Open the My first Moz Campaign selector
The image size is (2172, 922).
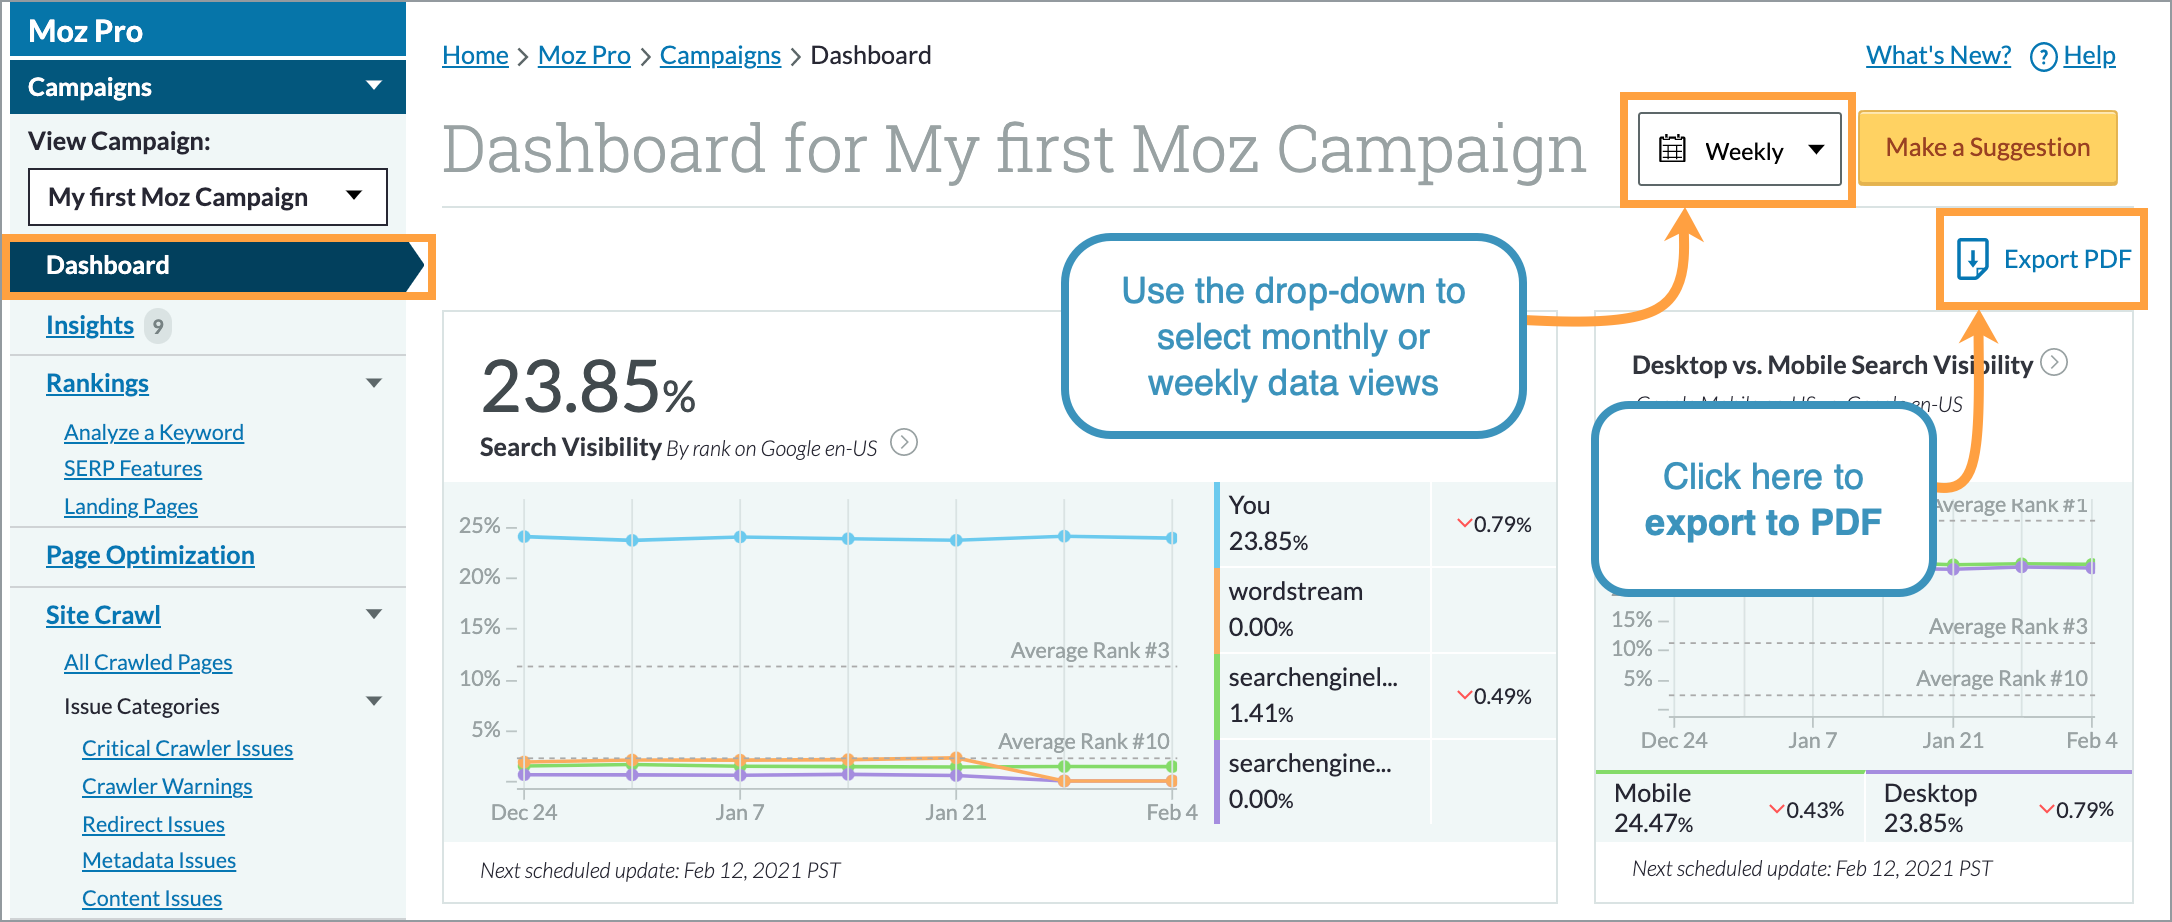tap(207, 197)
